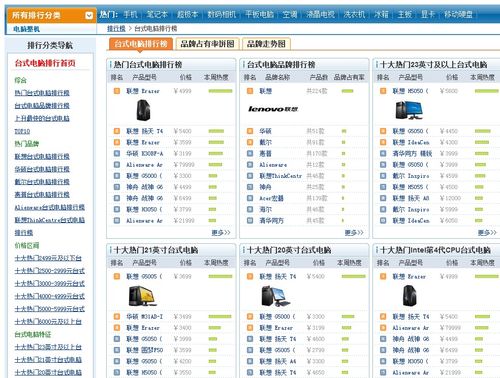500x378 pixels.
Task: Click G5005 computer image in 21英寸 panel
Action: pyautogui.click(x=143, y=296)
